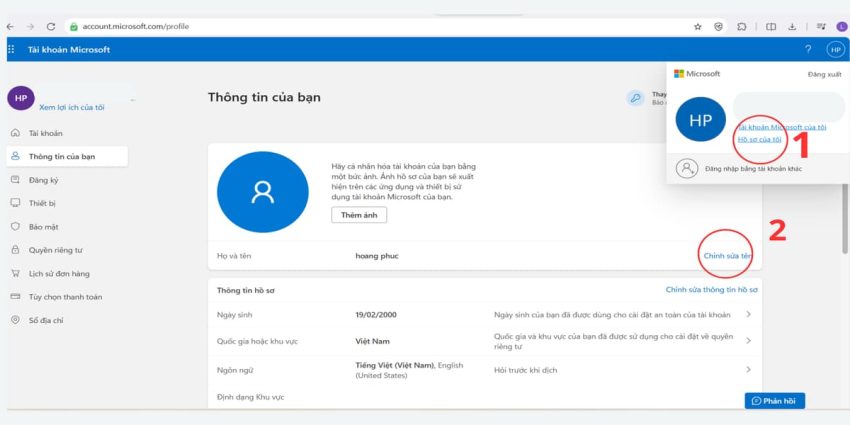The width and height of the screenshot is (850, 425).
Task: Open the Phản hồi feedback button
Action: 775,401
